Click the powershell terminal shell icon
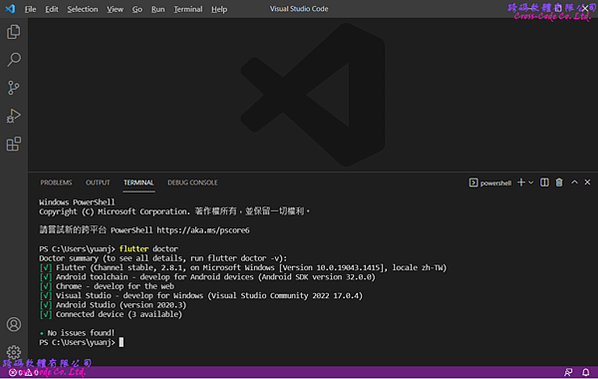 [473, 183]
